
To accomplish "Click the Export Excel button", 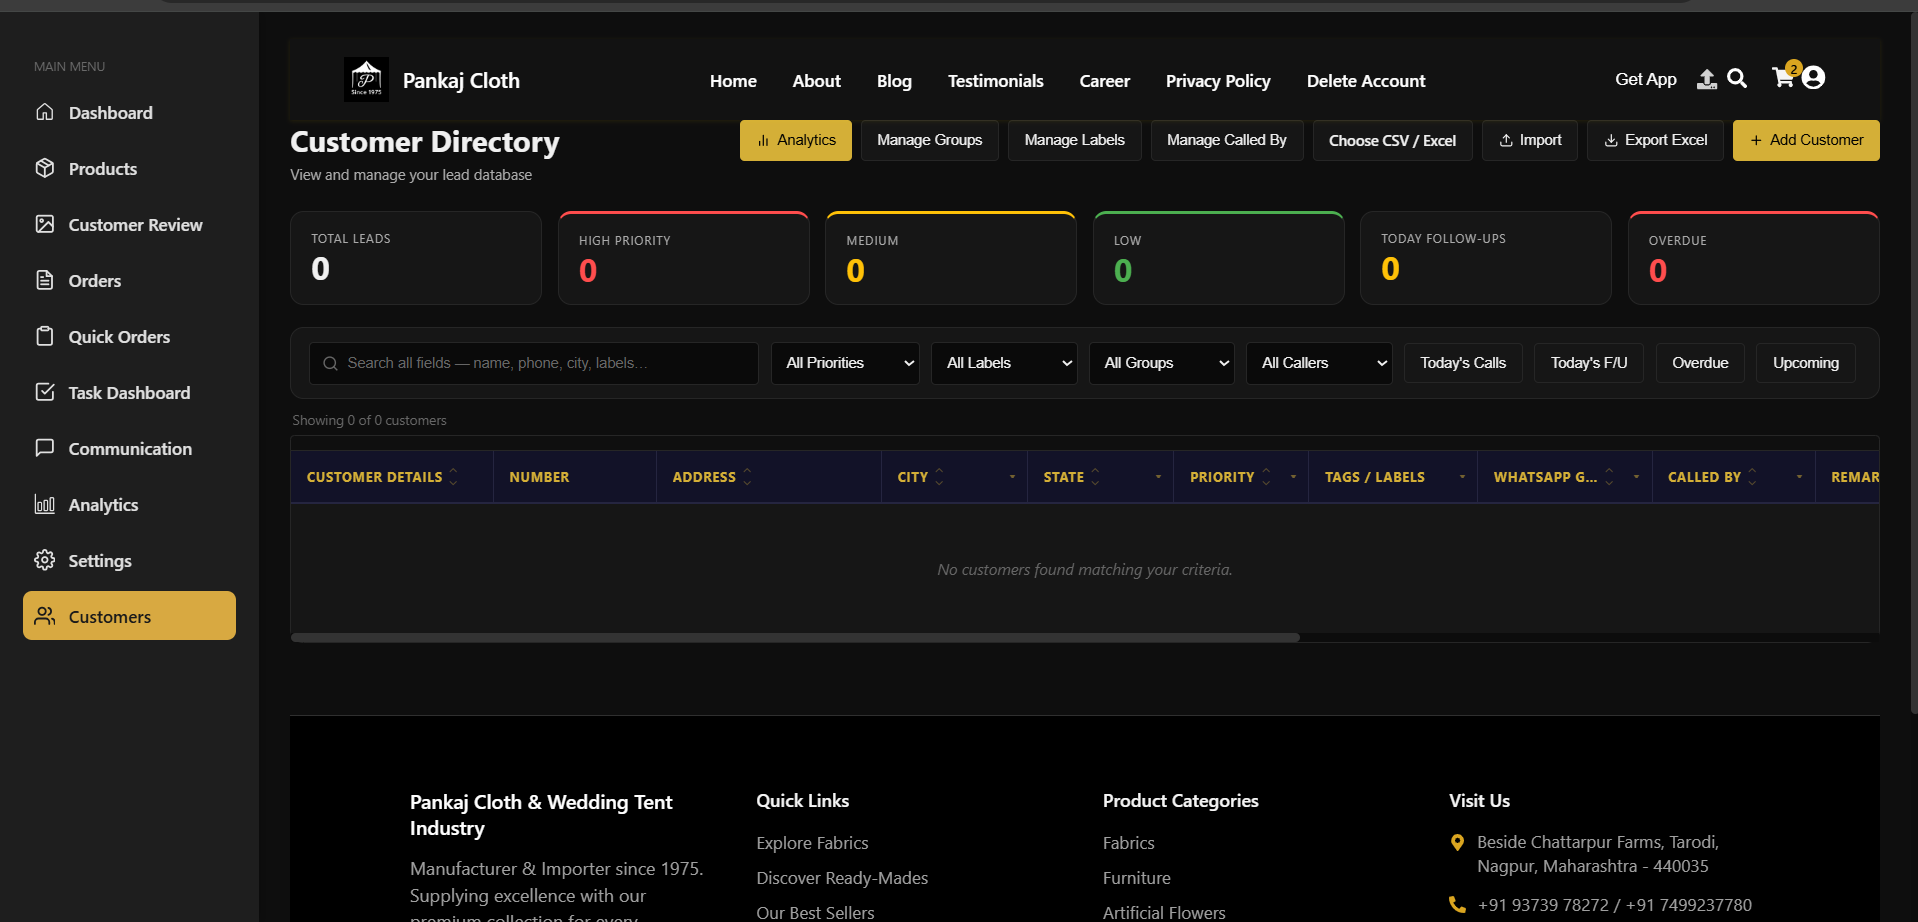I will tap(1655, 140).
